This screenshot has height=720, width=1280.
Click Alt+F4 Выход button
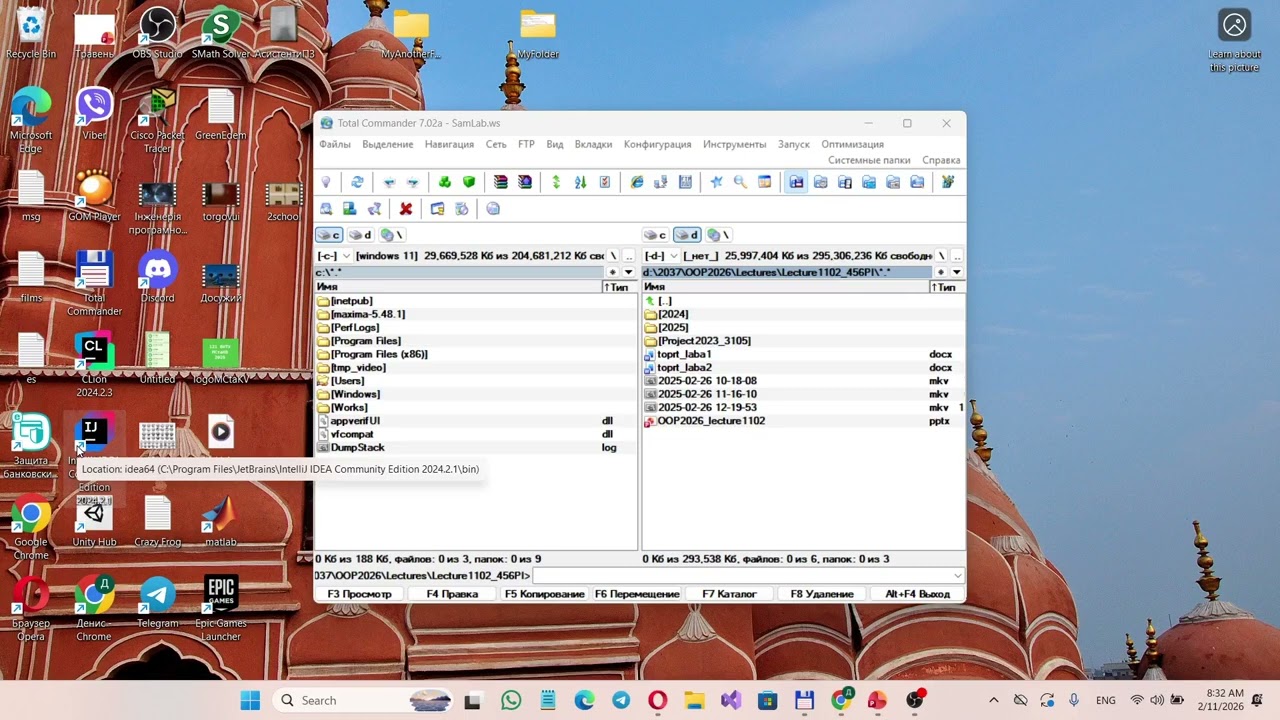click(917, 594)
